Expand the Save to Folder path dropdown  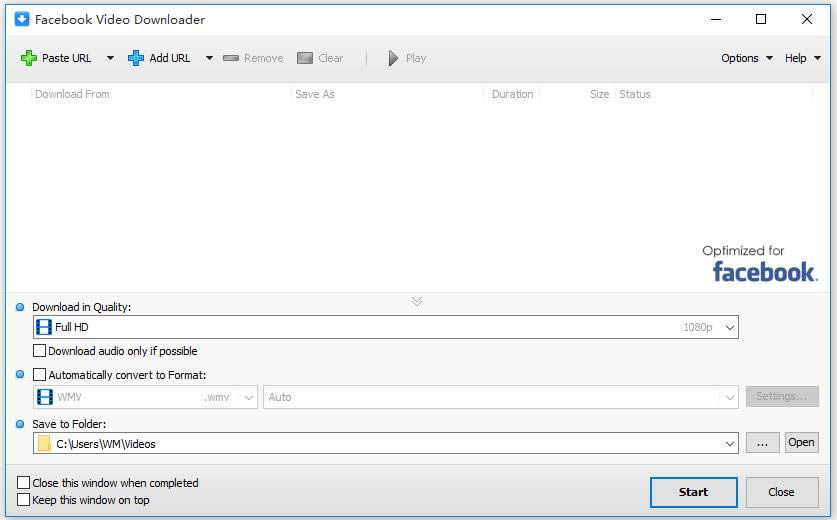coord(730,444)
